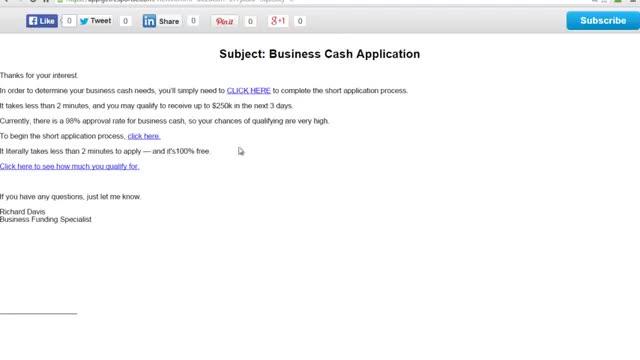
Task: Click the 'Business Funding Specialist' title
Action: [46, 219]
